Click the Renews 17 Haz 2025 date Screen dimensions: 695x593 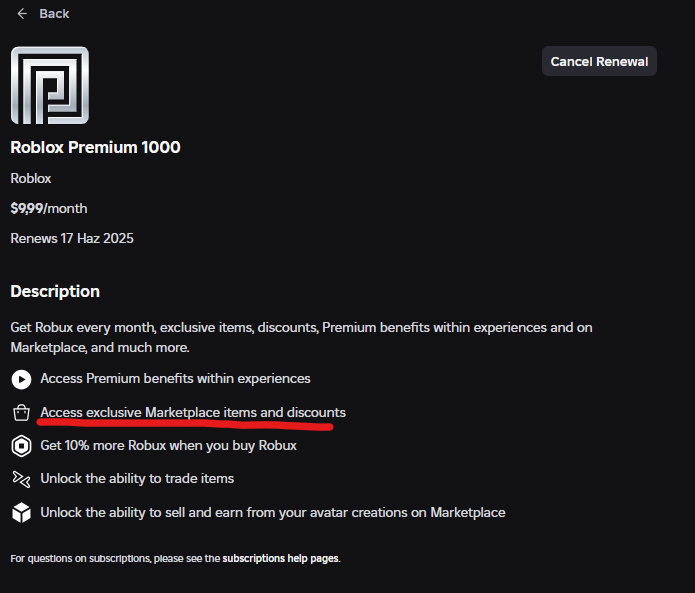coord(72,239)
